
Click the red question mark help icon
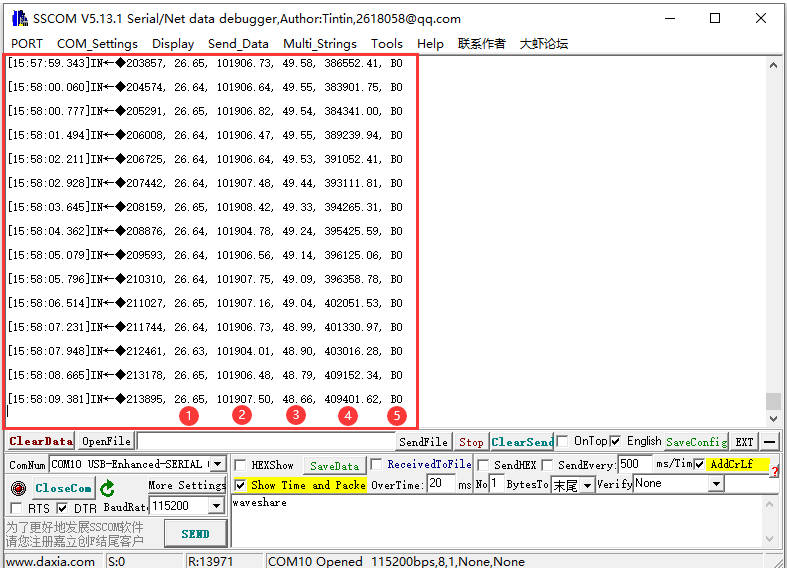775,471
